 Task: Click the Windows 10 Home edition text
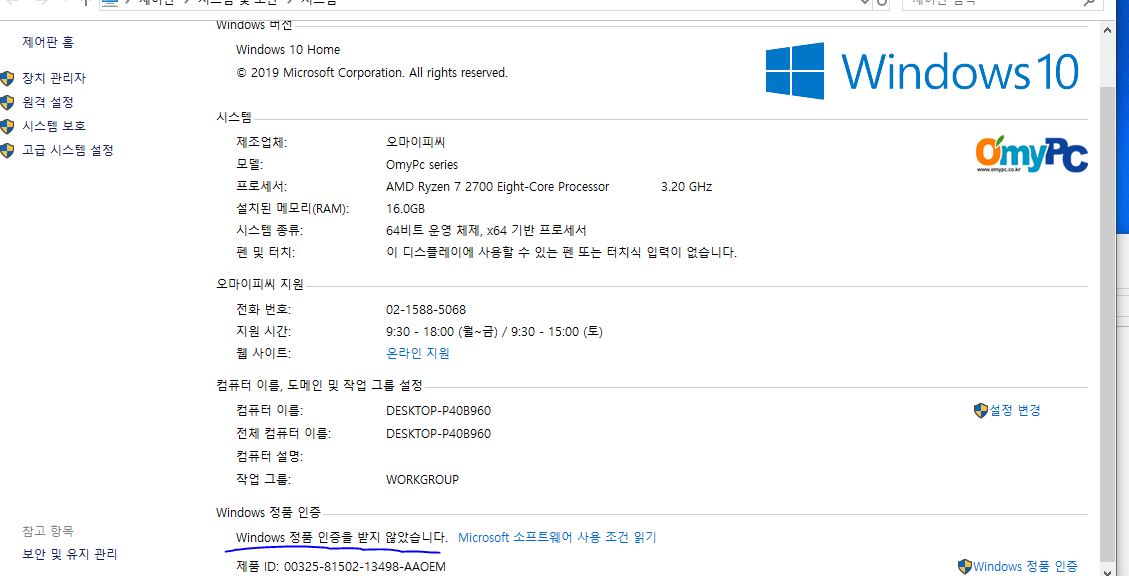[288, 50]
